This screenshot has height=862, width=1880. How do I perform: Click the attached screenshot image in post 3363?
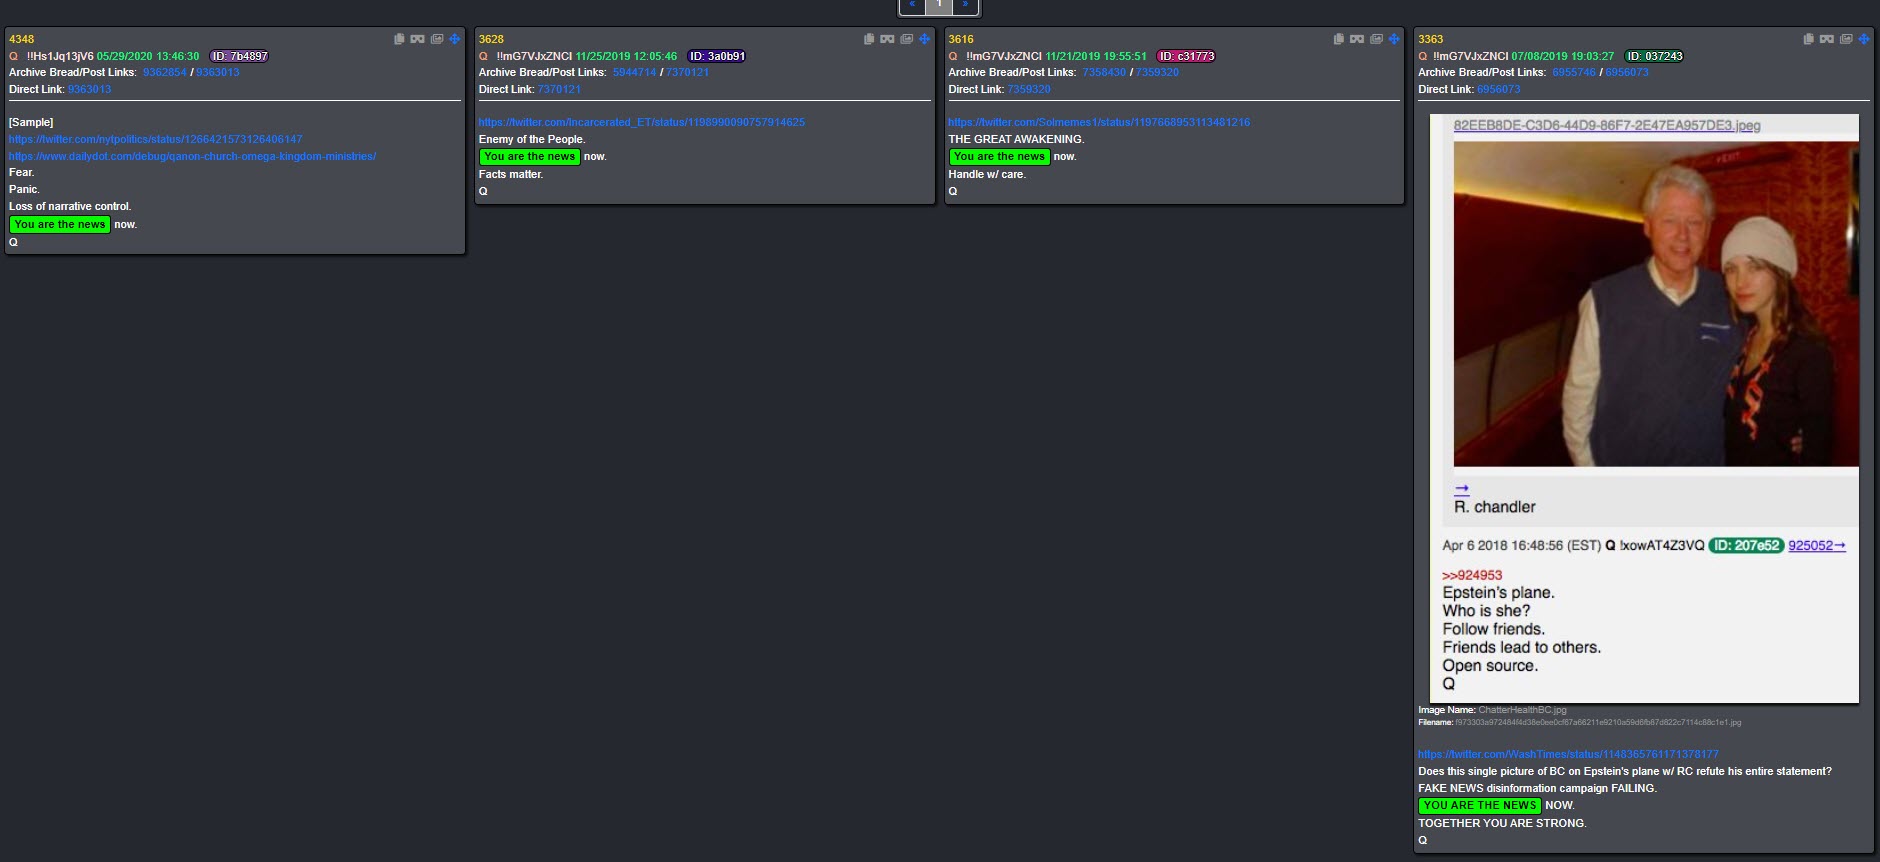click(1644, 408)
